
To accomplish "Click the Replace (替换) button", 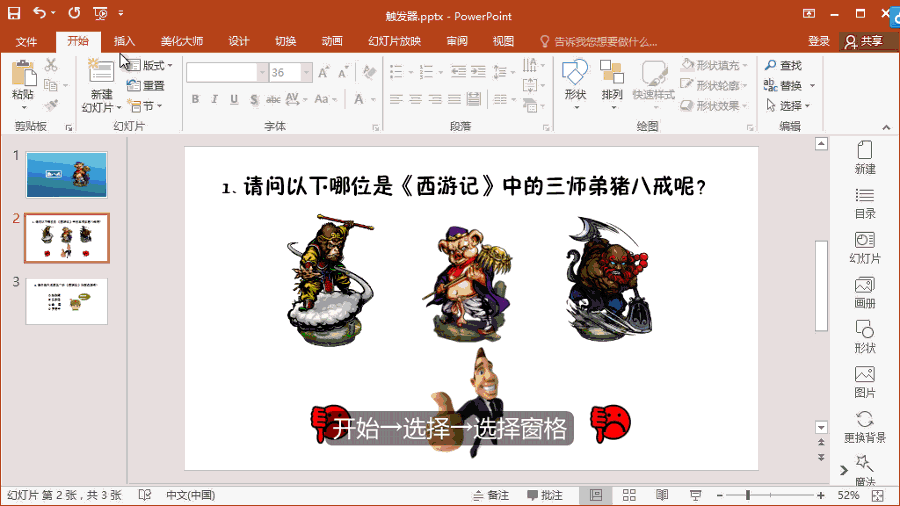I will pyautogui.click(x=783, y=85).
